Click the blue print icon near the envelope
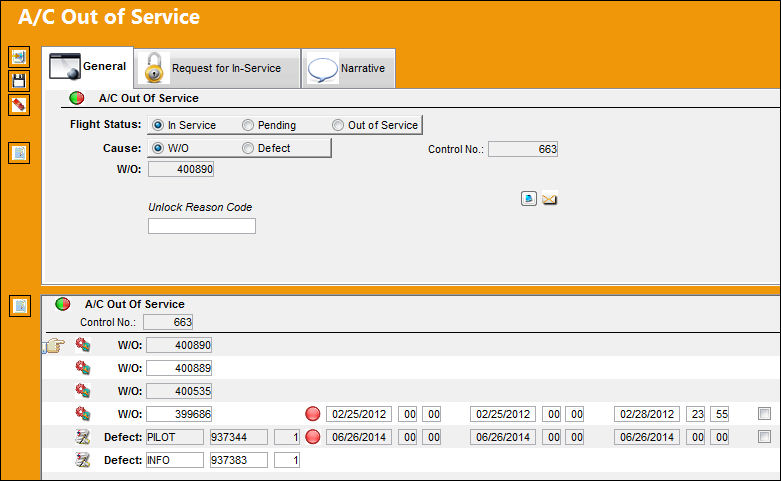This screenshot has height=481, width=781. tap(528, 198)
